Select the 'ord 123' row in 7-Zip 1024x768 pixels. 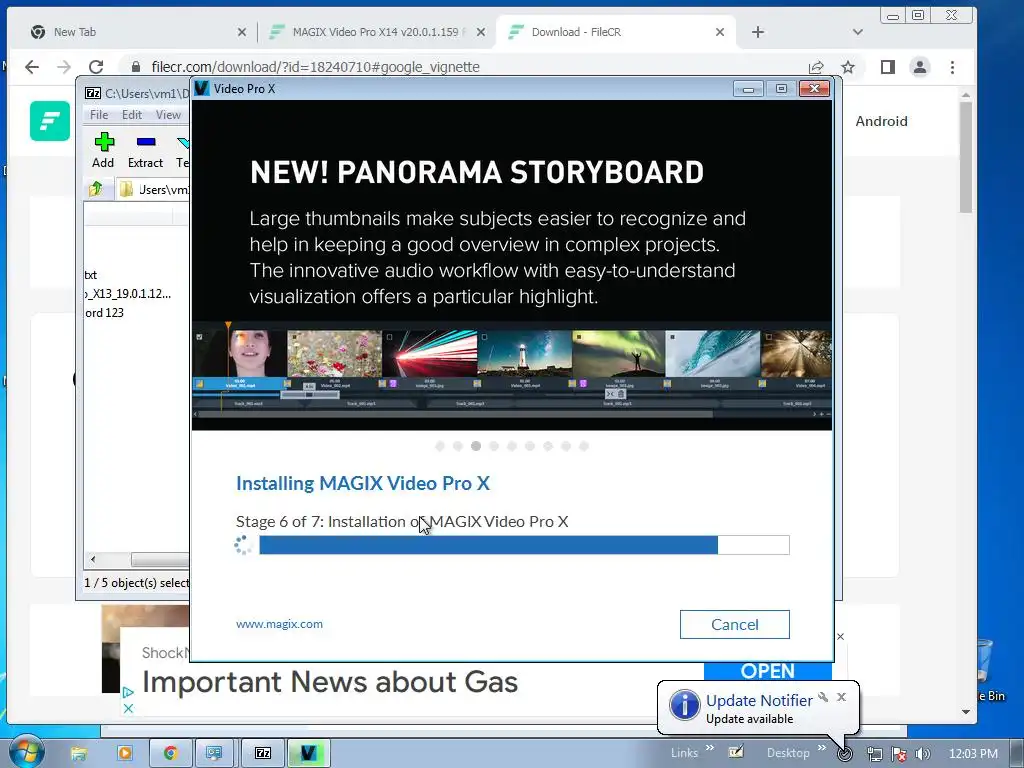[x=104, y=313]
